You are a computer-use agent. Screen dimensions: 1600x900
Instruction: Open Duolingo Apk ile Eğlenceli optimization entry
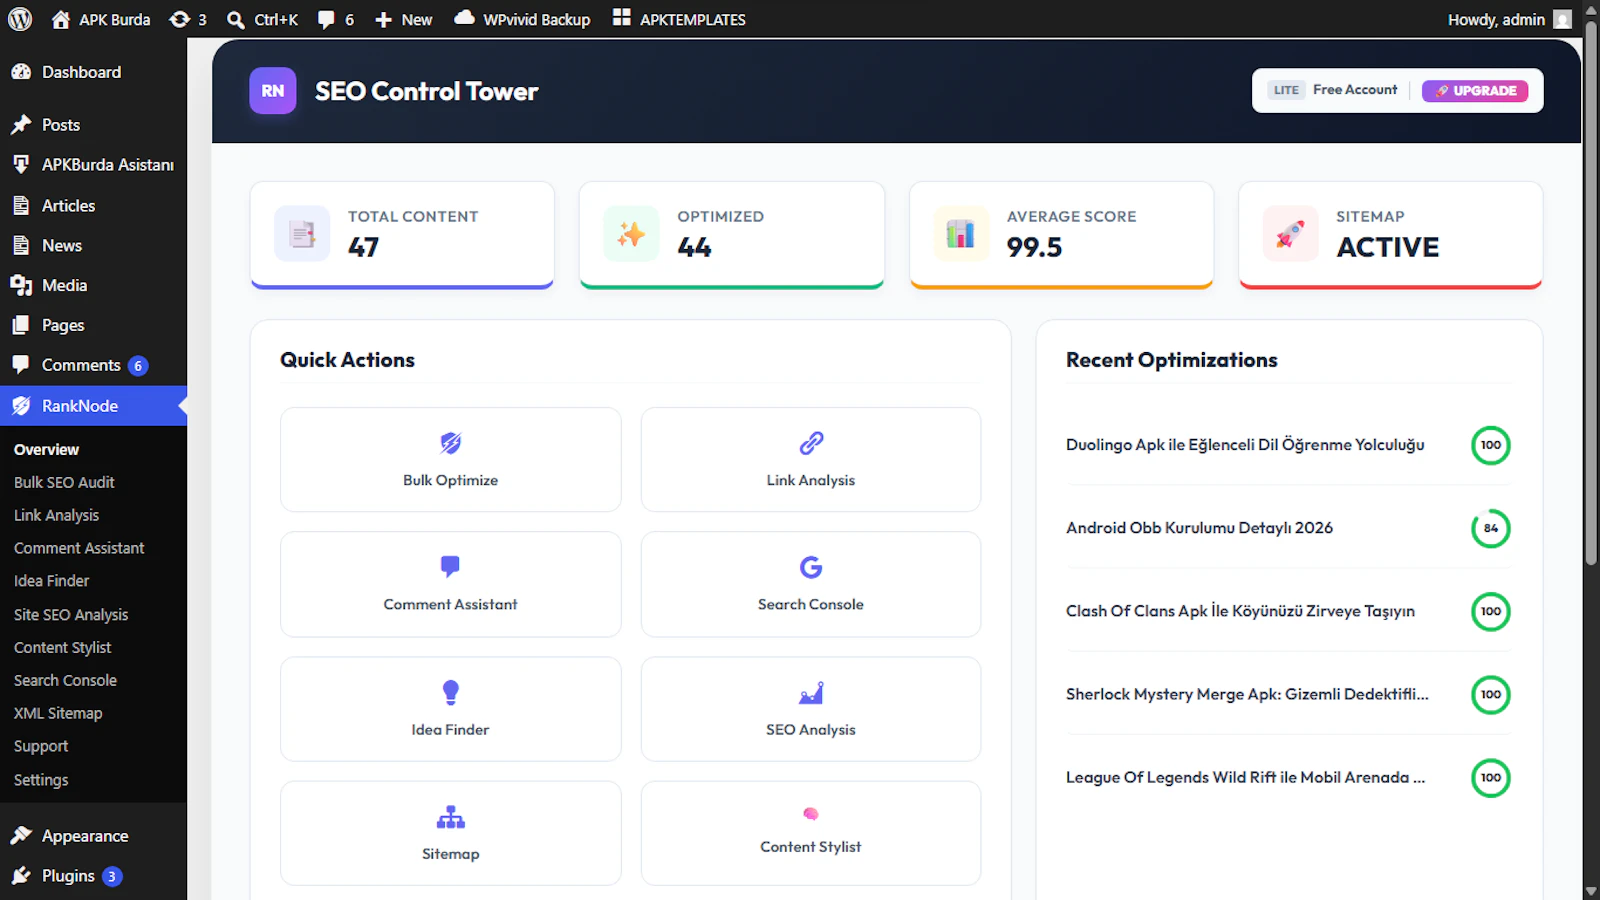point(1245,445)
